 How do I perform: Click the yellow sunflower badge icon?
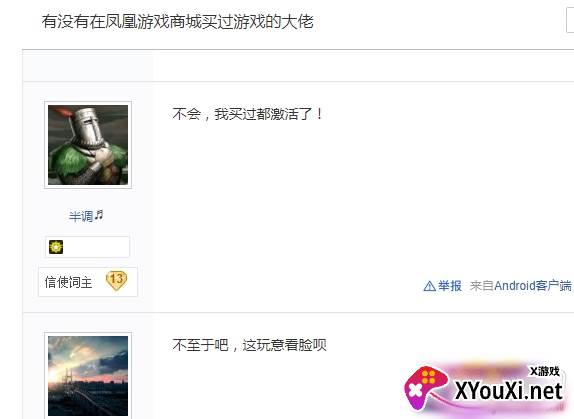click(56, 247)
